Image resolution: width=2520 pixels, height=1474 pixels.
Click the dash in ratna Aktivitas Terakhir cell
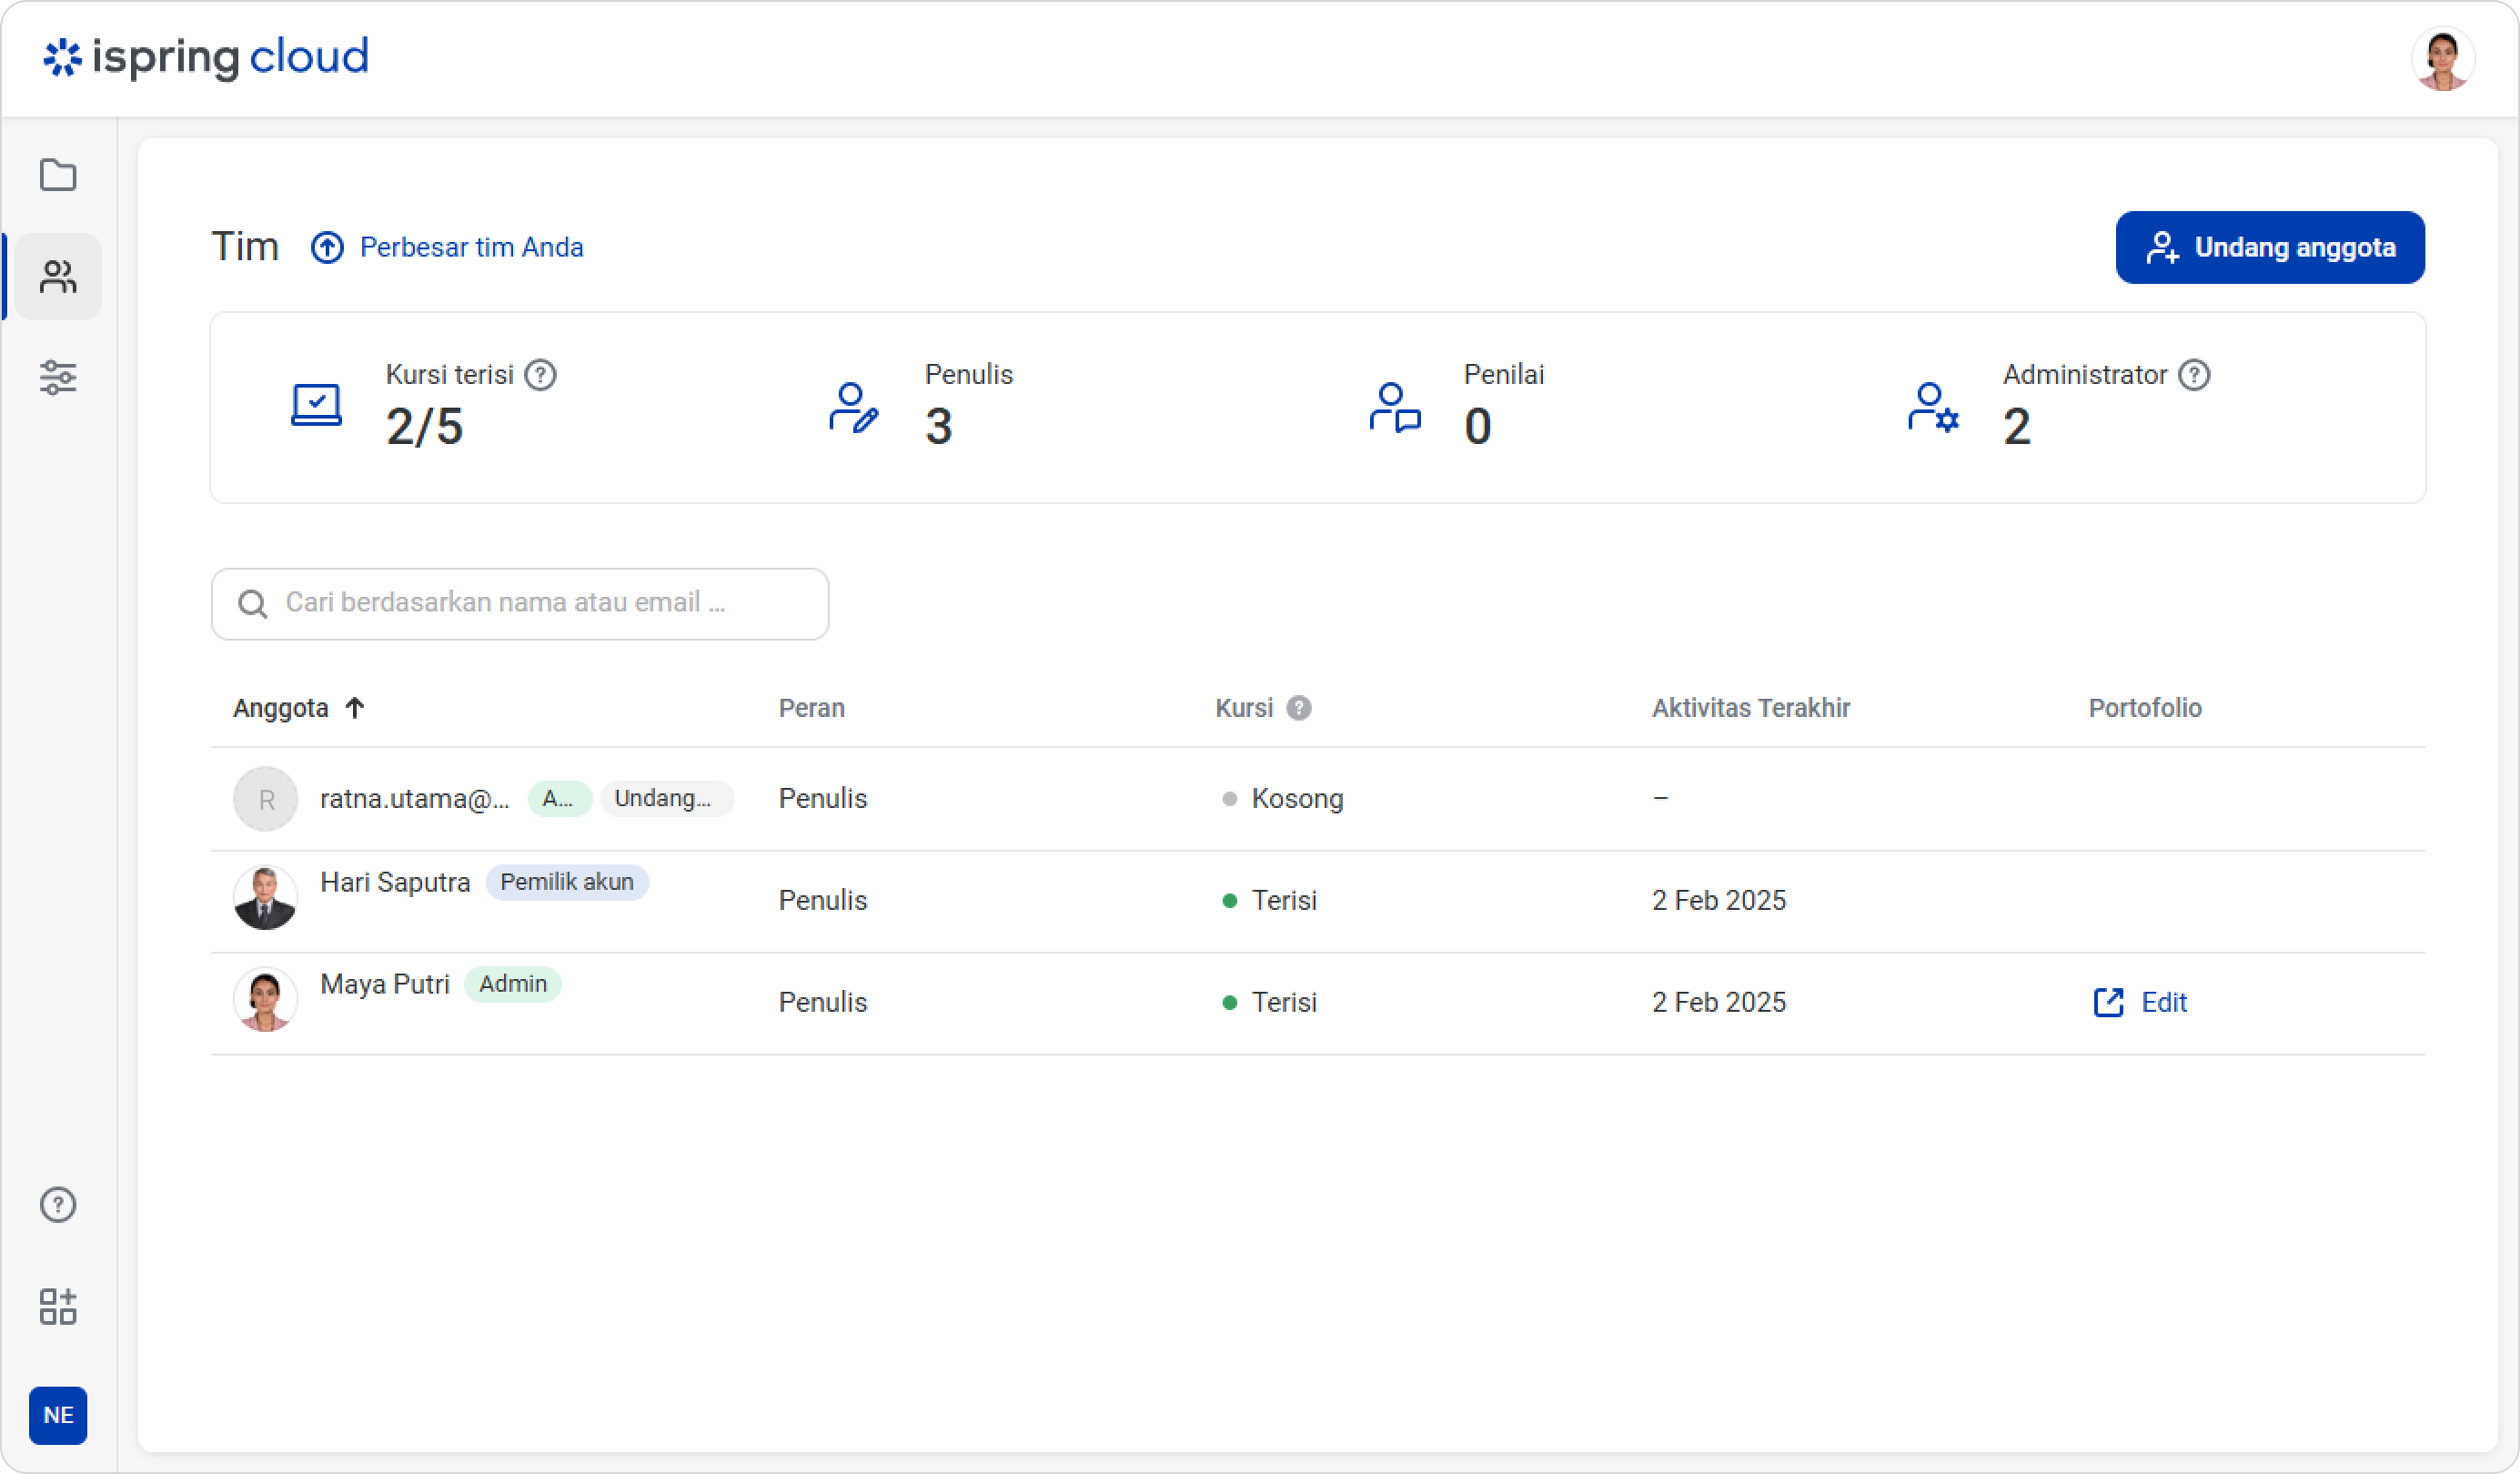(1660, 798)
